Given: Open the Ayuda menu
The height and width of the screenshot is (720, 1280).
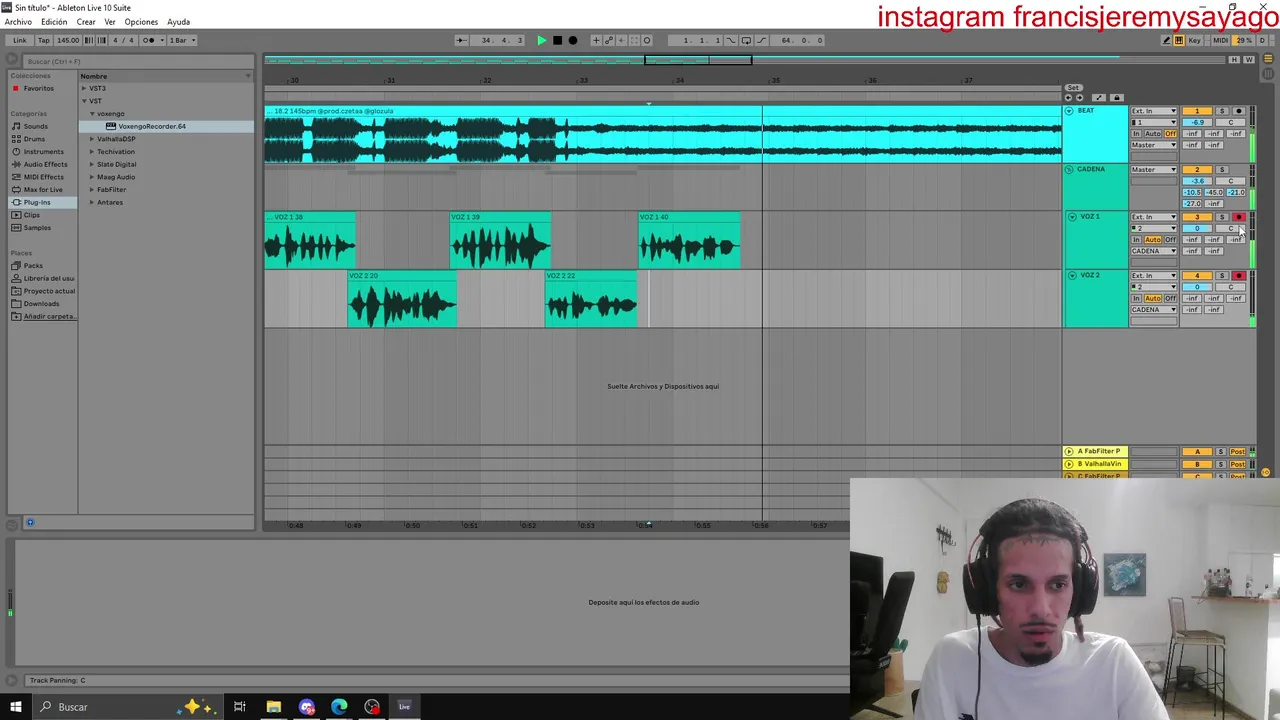Looking at the screenshot, I should [x=178, y=22].
